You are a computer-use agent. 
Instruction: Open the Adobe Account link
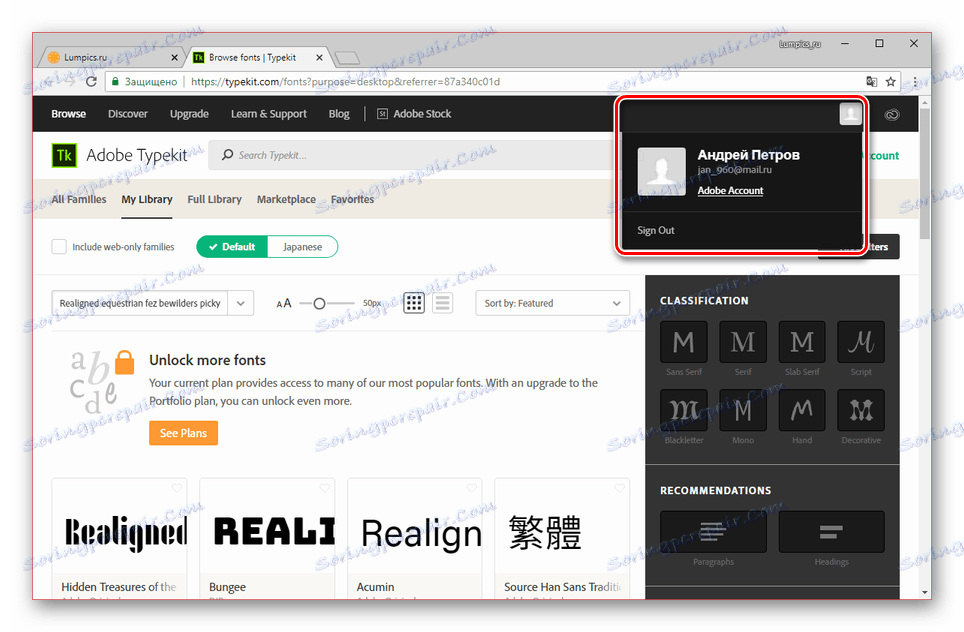pos(730,191)
